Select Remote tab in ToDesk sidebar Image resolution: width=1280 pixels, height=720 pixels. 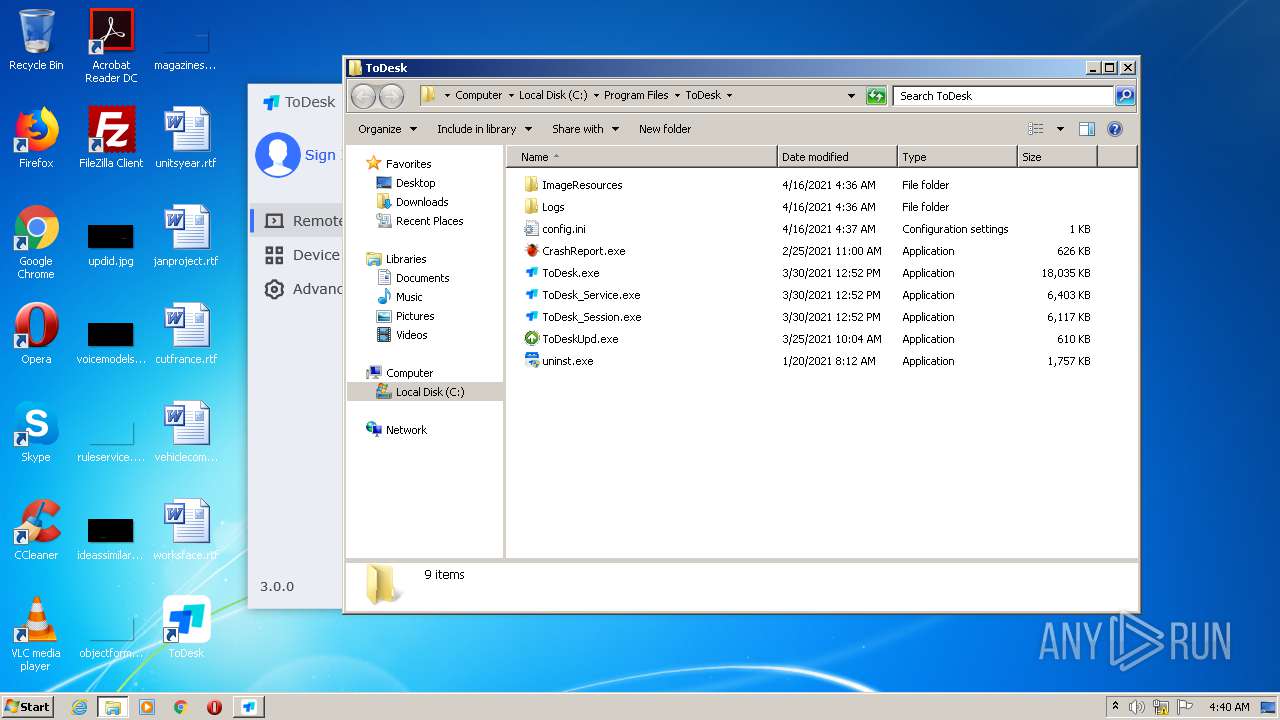coord(296,221)
